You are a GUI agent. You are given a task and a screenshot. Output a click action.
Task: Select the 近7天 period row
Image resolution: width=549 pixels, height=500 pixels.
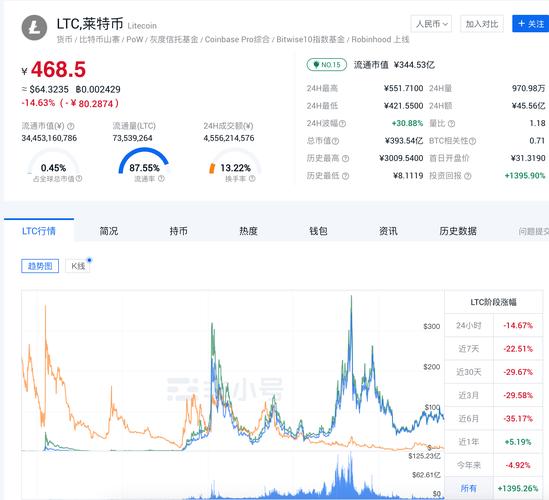(494, 349)
